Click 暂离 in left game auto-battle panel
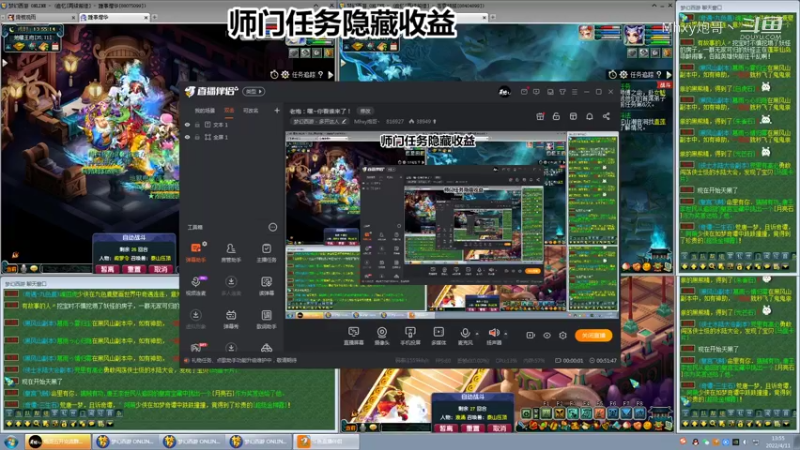 107,269
